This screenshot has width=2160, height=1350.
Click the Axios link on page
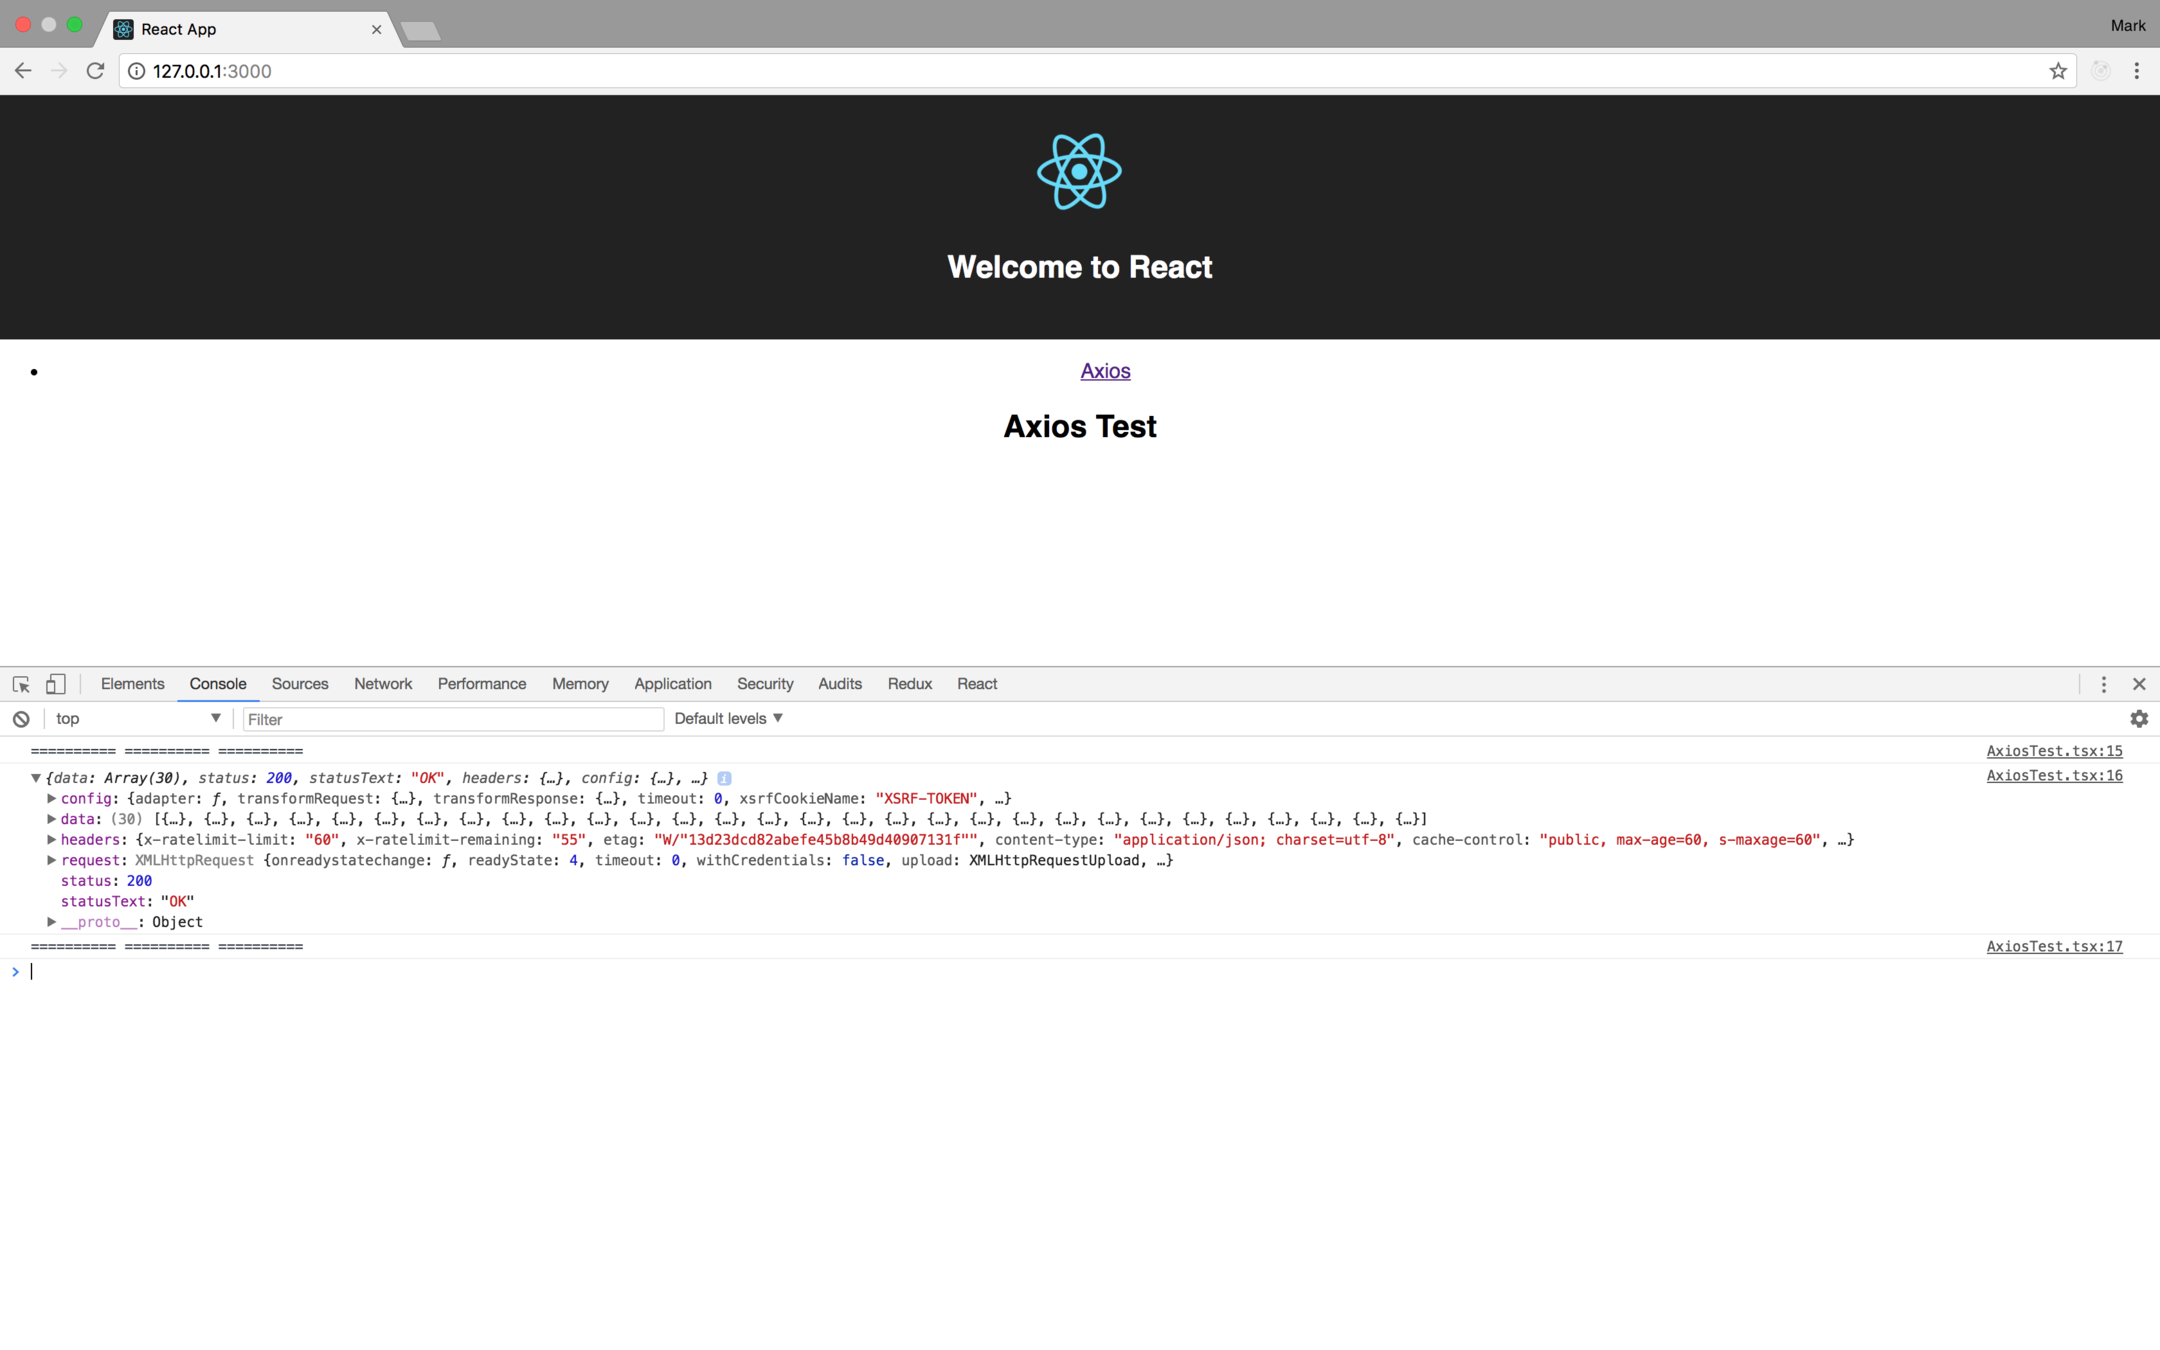pyautogui.click(x=1105, y=371)
